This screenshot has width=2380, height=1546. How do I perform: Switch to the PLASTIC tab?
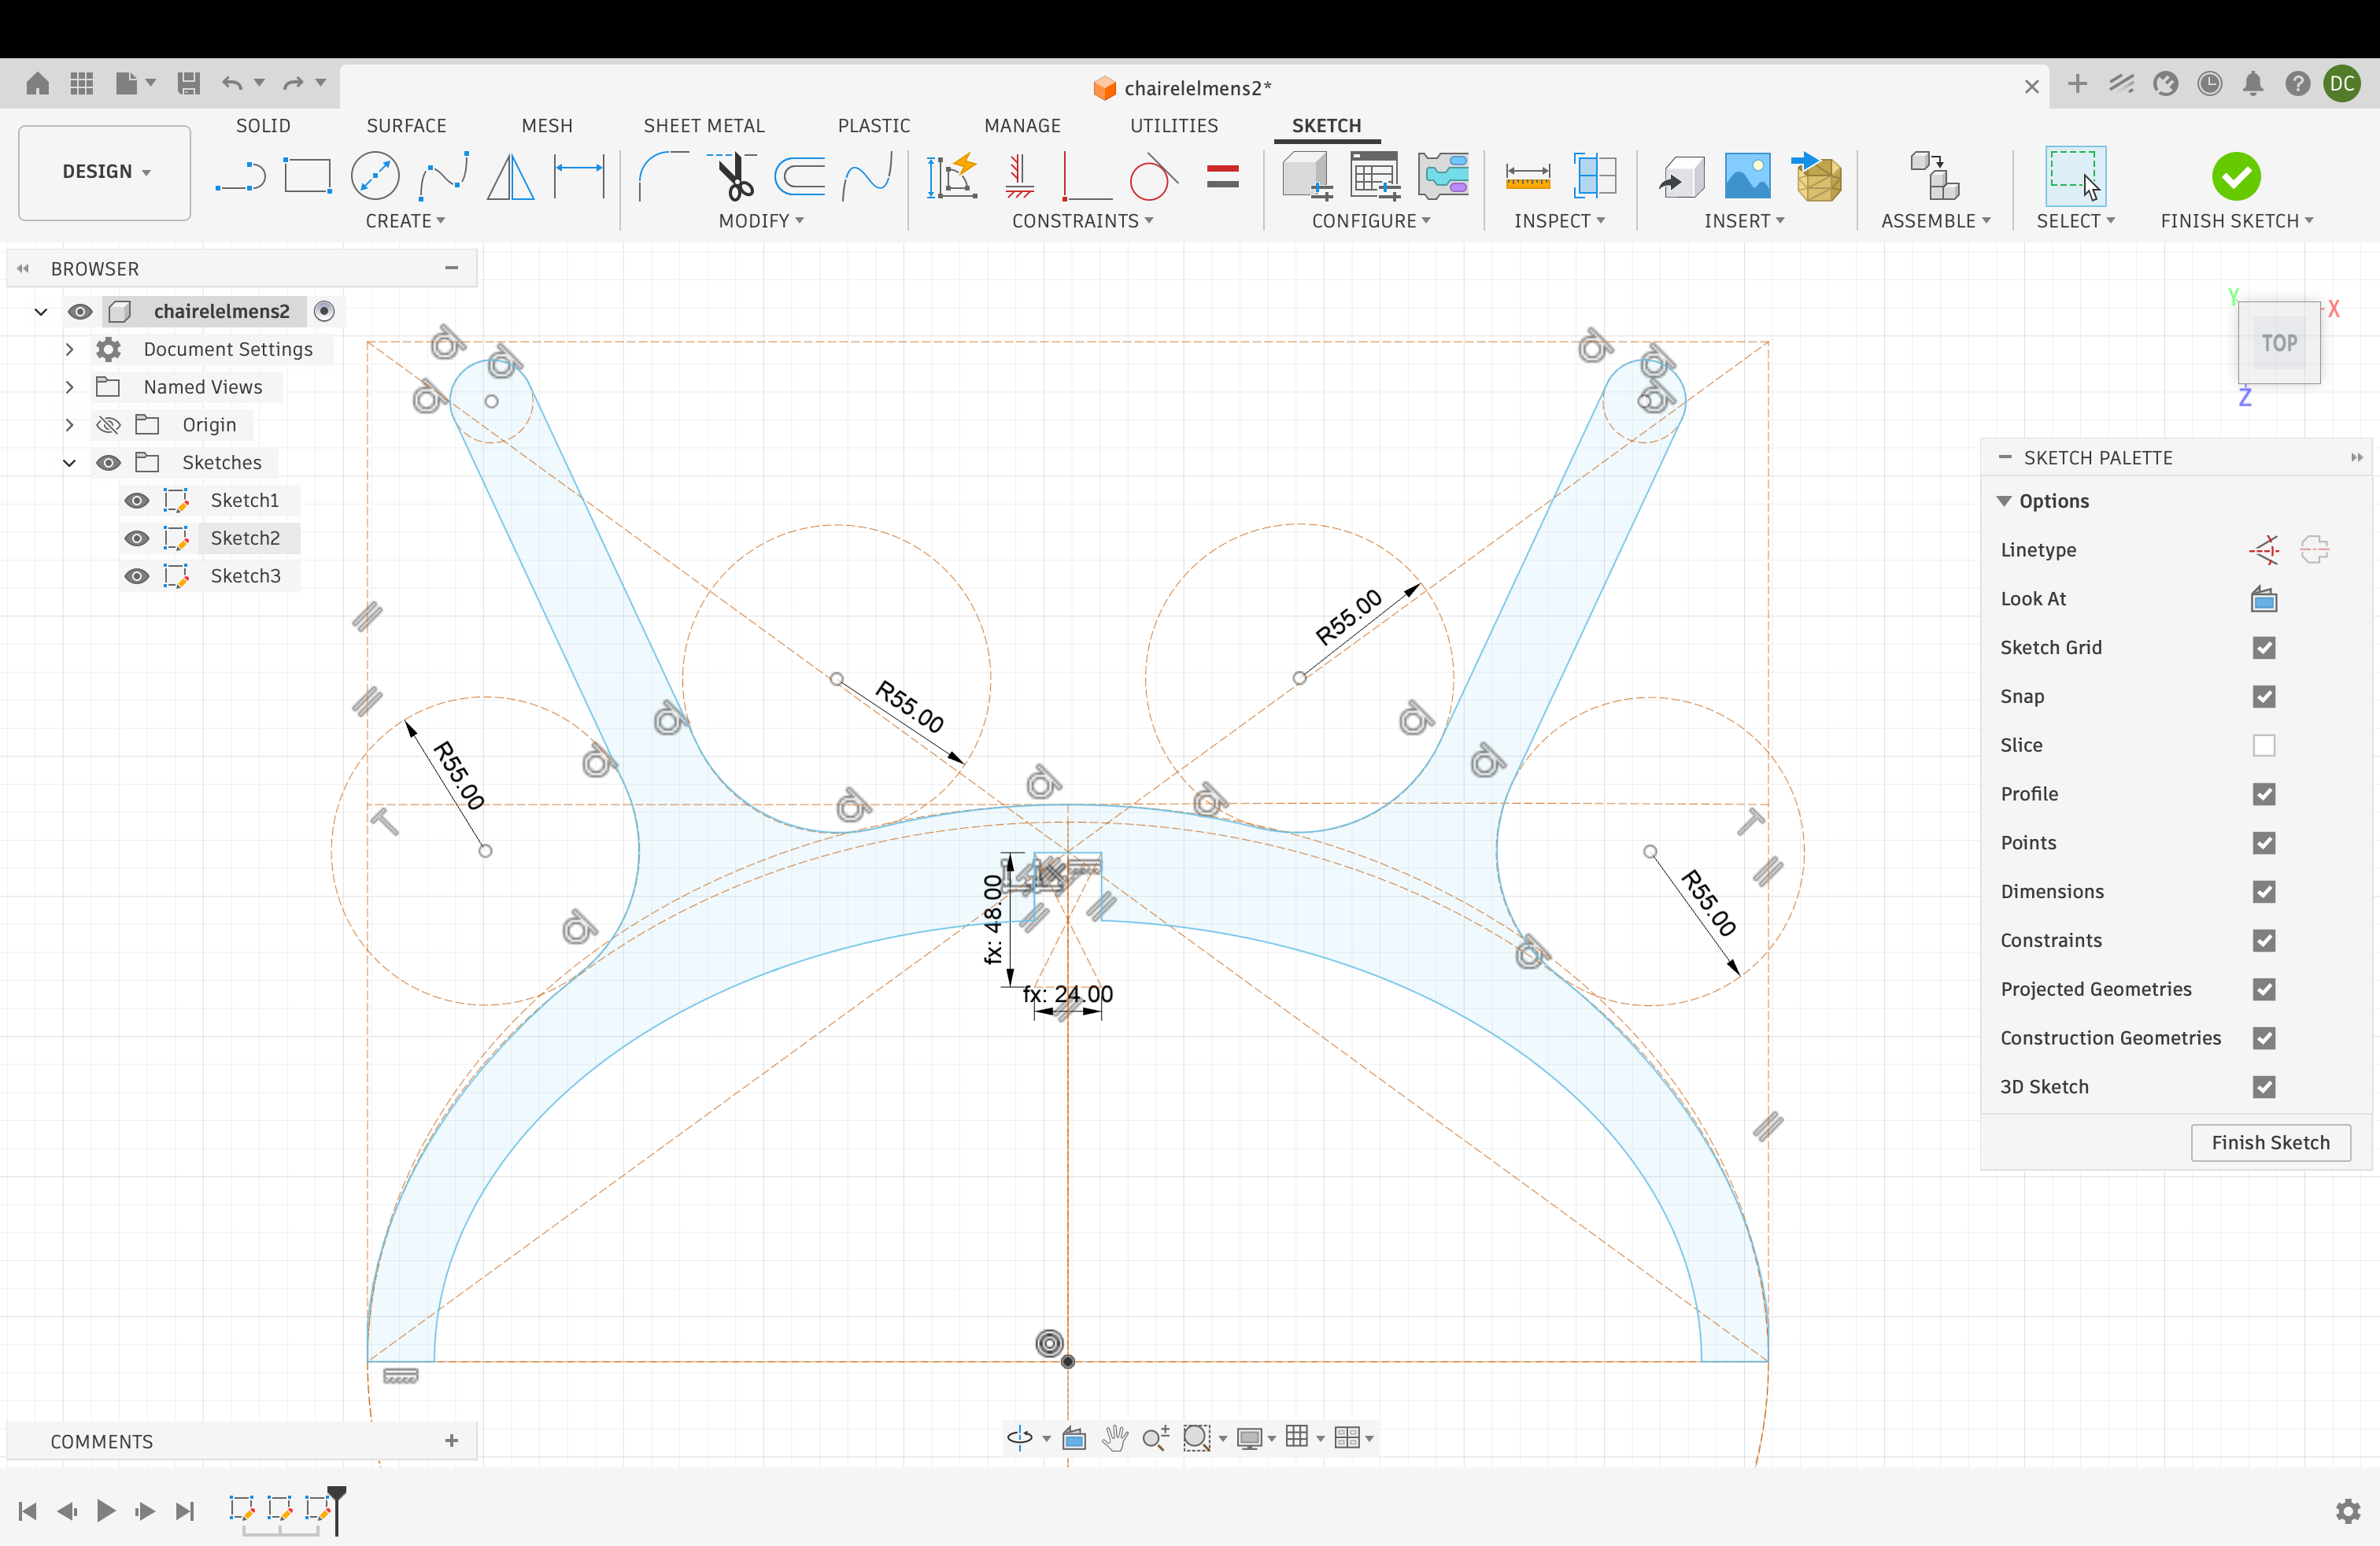pos(874,126)
